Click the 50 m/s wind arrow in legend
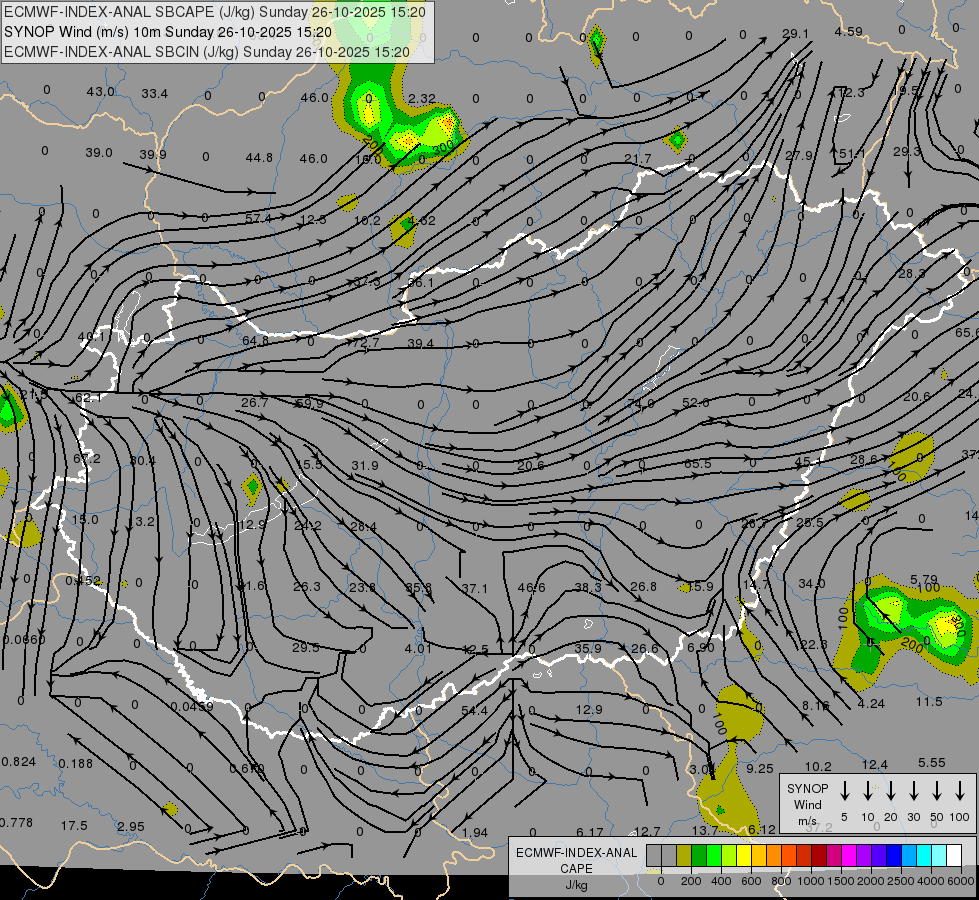 (937, 791)
